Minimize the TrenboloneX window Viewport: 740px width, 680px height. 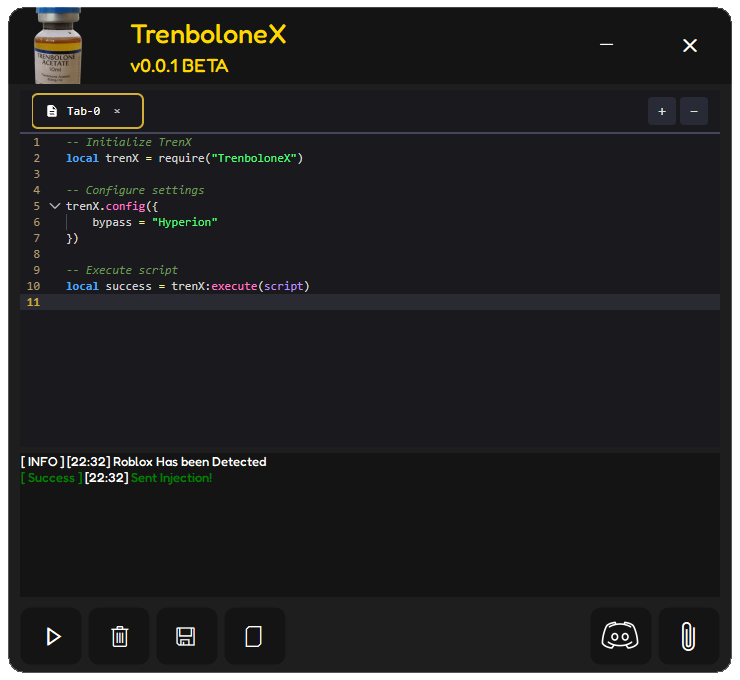pos(607,46)
